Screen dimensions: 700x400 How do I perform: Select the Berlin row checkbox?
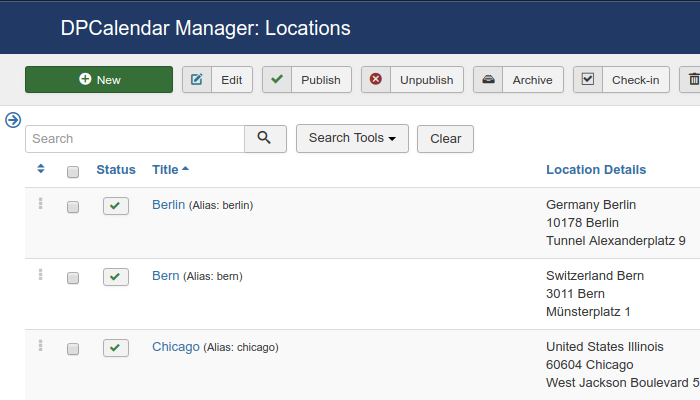[73, 207]
